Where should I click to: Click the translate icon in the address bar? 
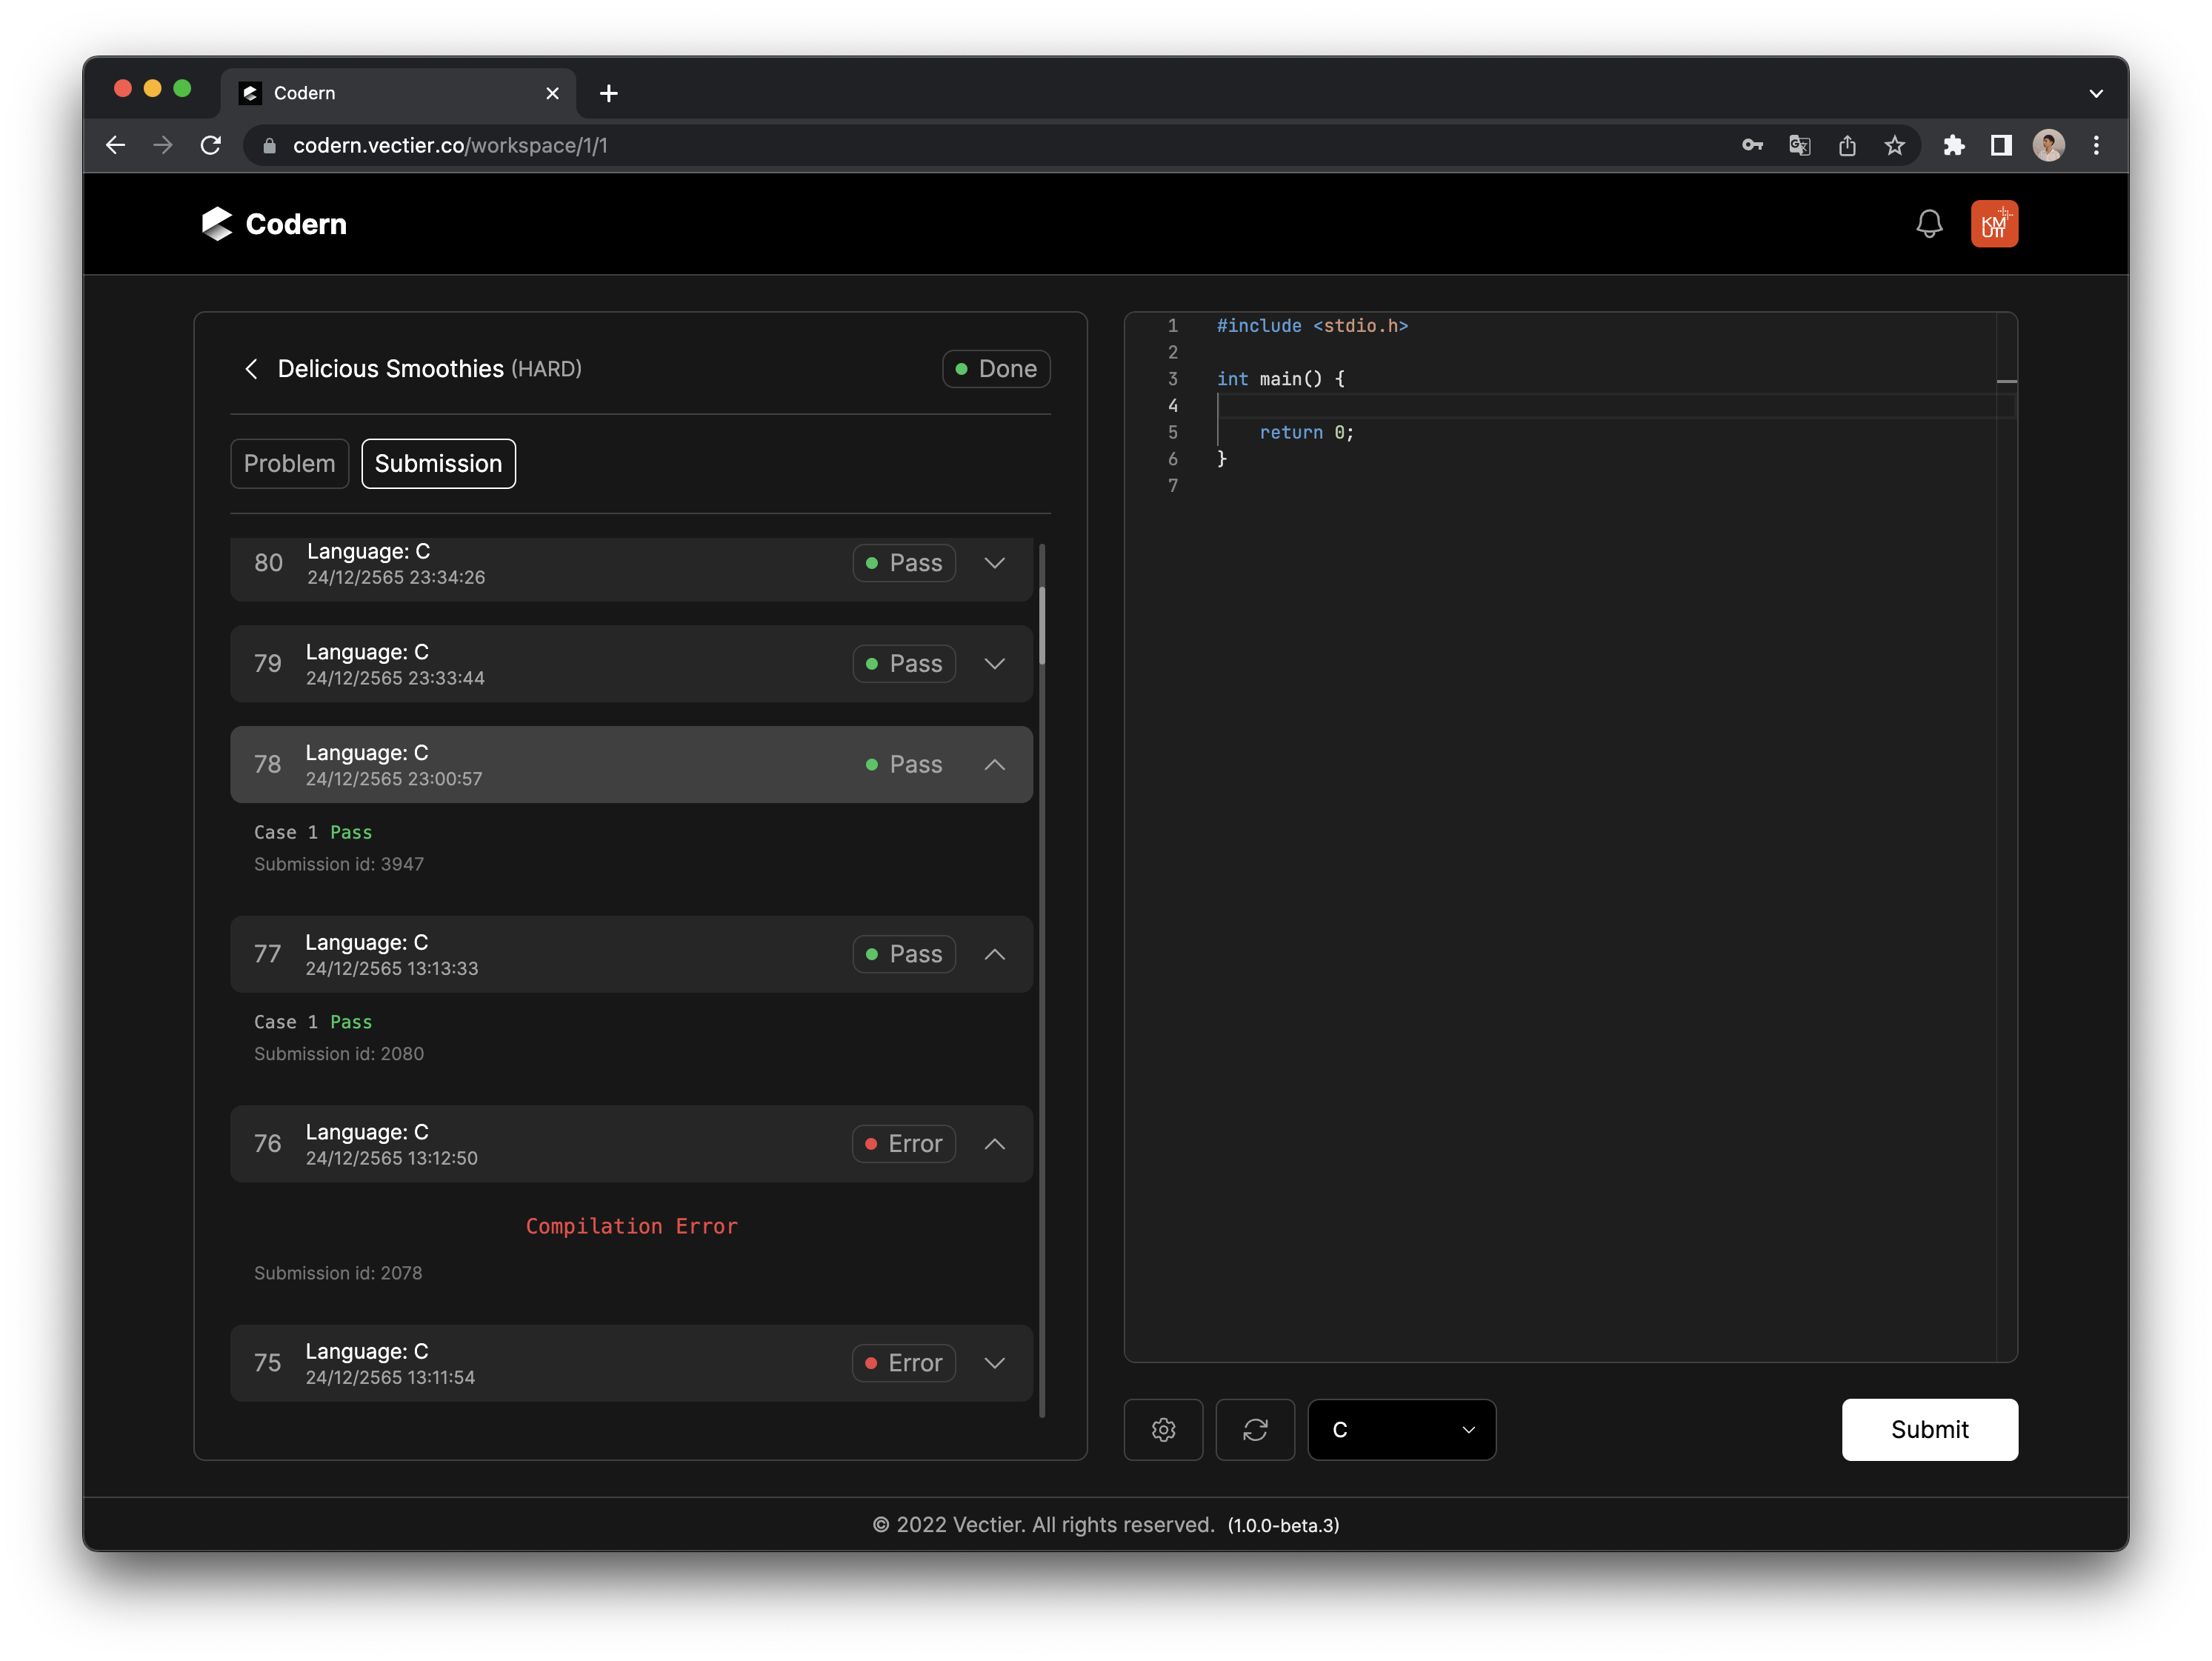1799,145
